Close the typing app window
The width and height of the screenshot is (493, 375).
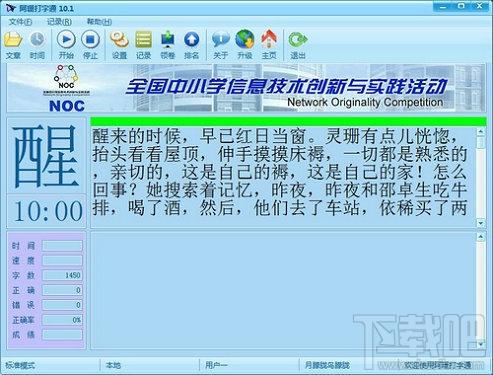pyautogui.click(x=480, y=6)
